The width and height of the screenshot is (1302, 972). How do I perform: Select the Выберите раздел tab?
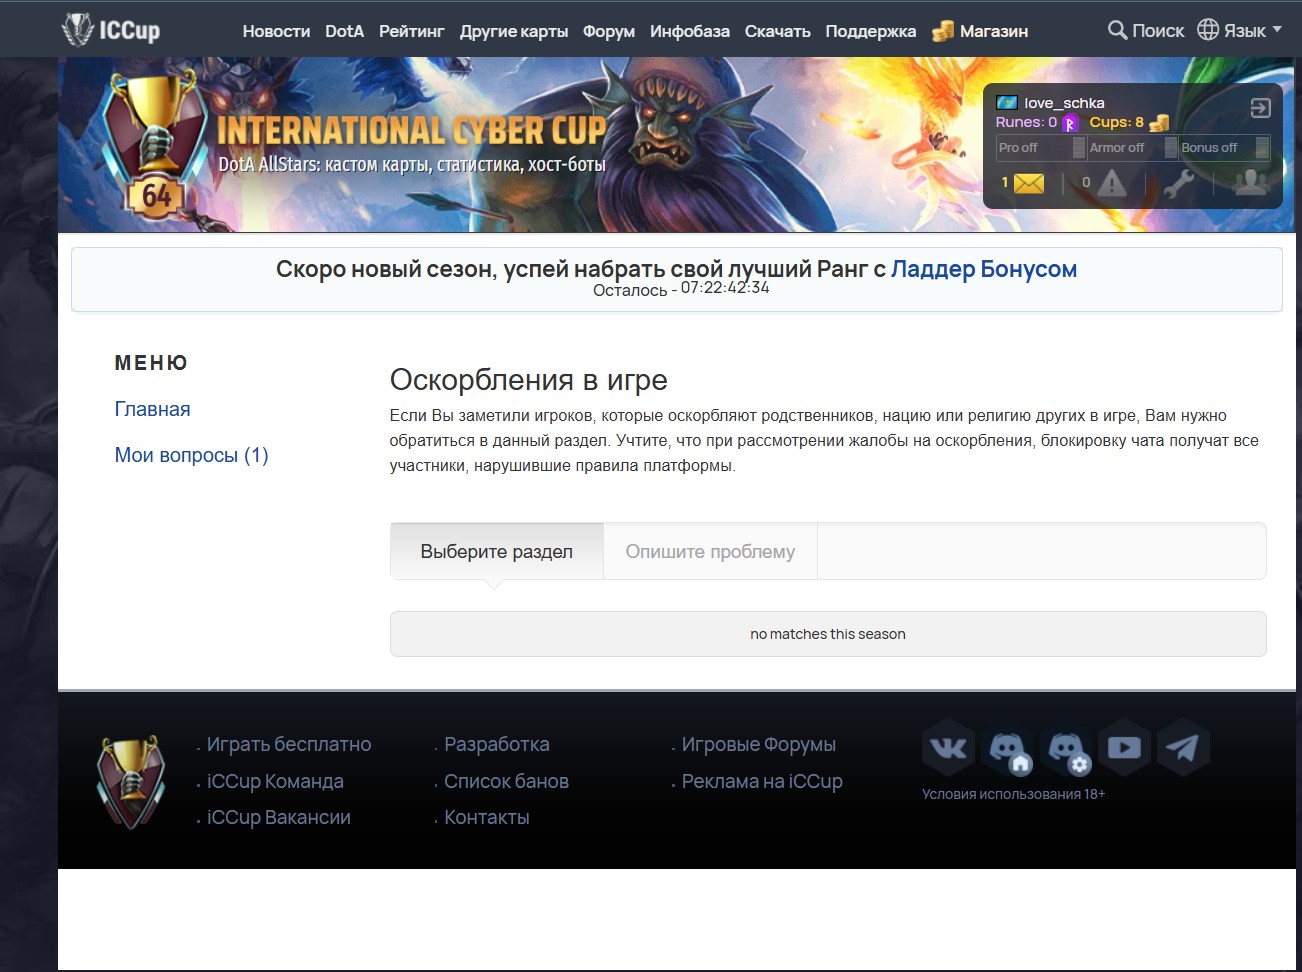[x=497, y=551]
